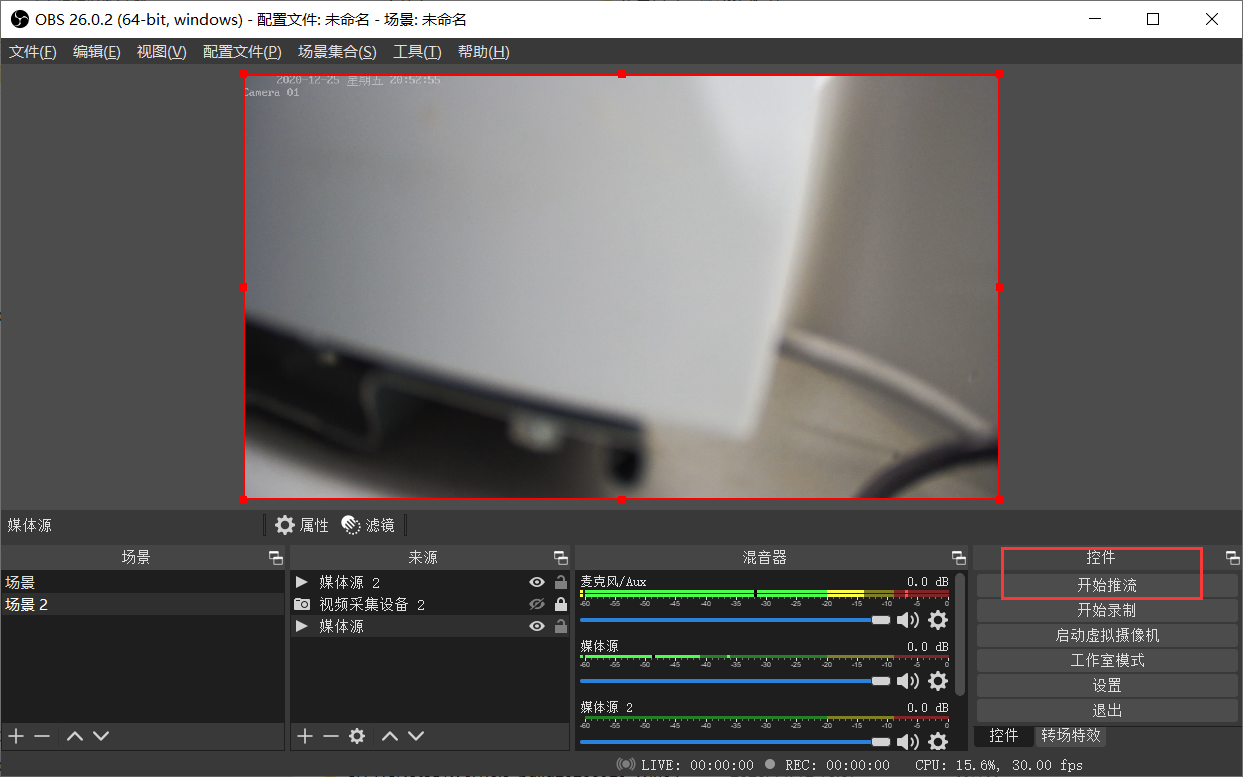The width and height of the screenshot is (1243, 777).
Task: Click the 开始推流 button
Action: tap(1106, 585)
